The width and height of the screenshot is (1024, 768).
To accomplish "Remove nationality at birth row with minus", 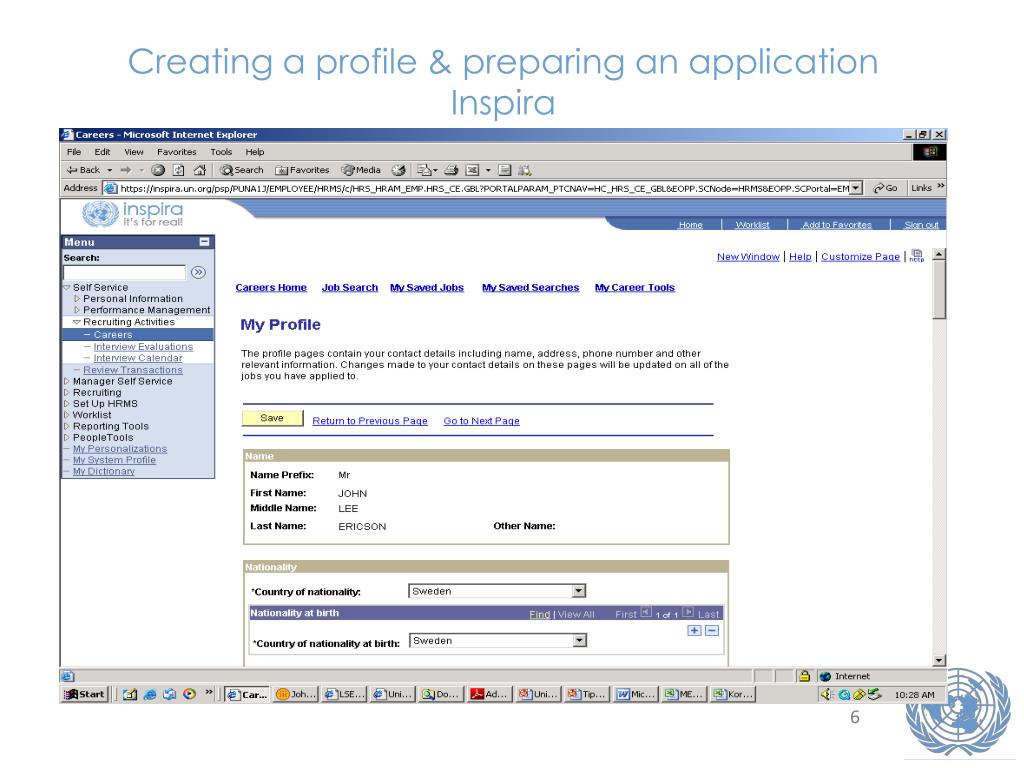I will pos(712,631).
